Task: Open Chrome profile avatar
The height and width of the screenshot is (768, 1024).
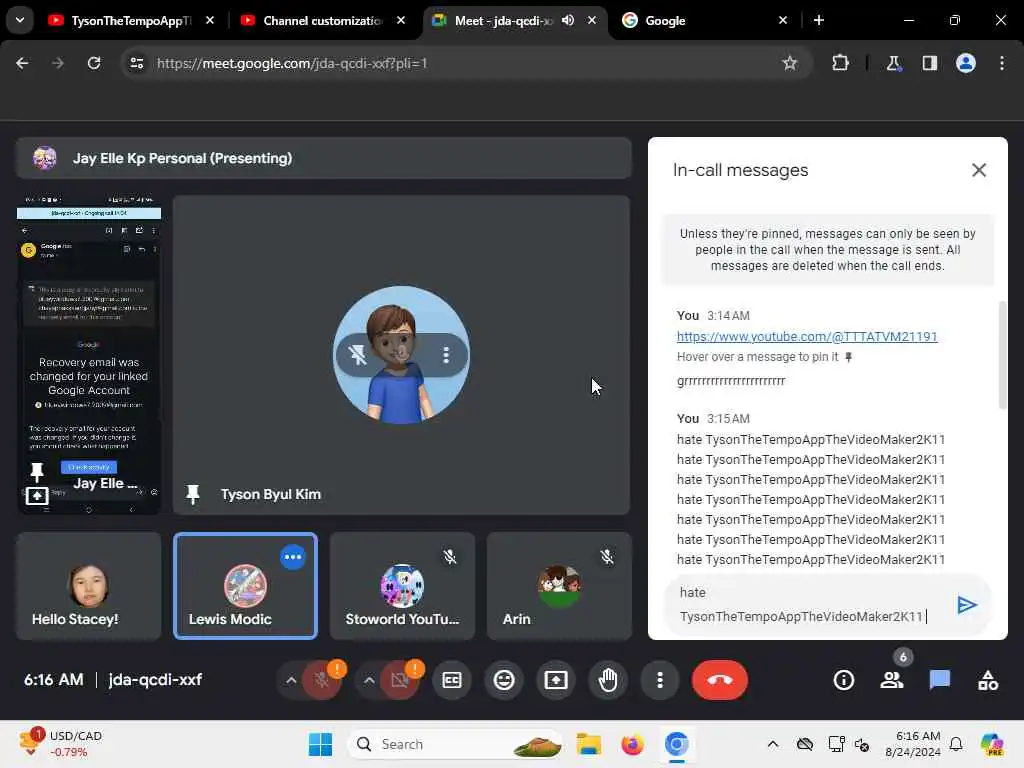Action: point(966,63)
